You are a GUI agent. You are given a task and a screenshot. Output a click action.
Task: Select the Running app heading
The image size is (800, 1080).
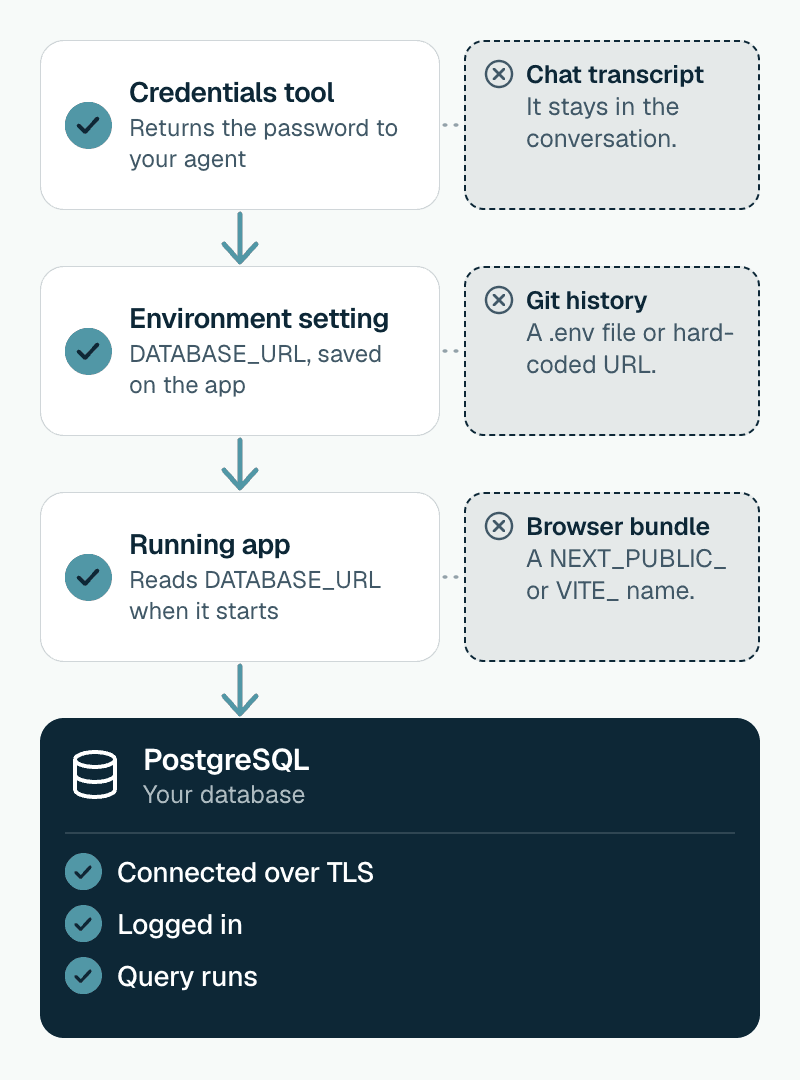tap(209, 545)
